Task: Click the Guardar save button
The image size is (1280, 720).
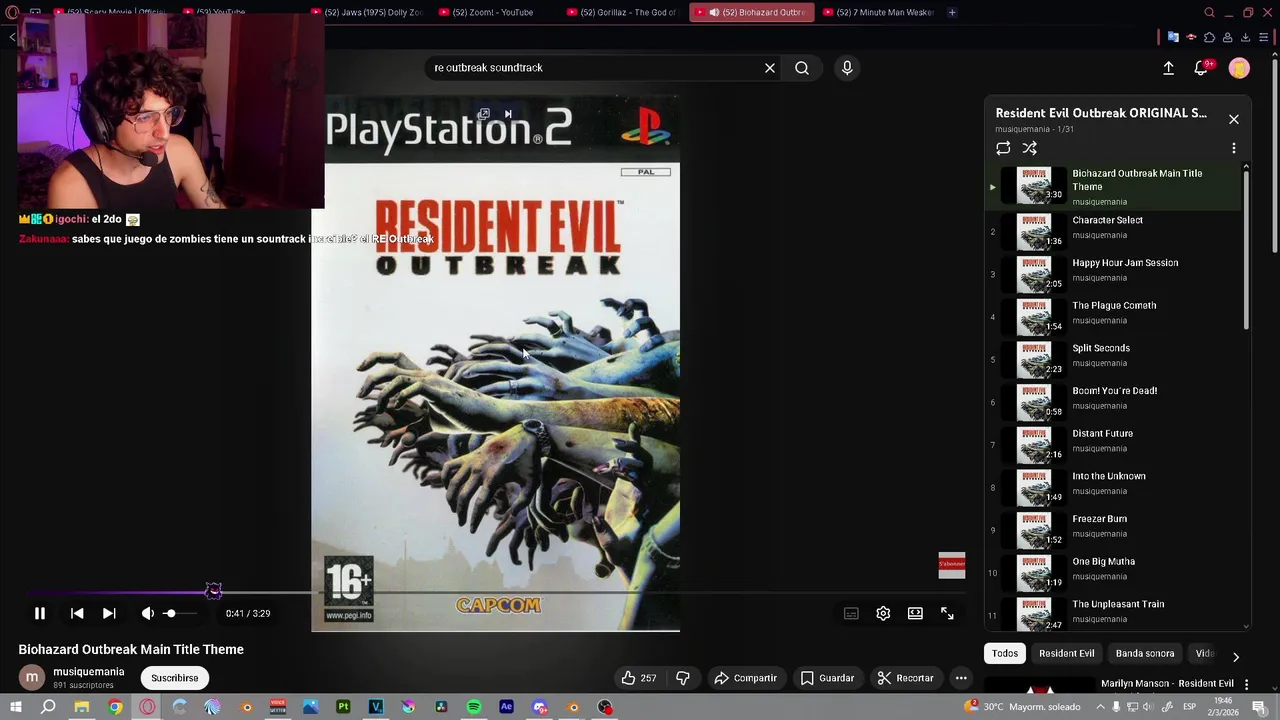Action: 827,678
